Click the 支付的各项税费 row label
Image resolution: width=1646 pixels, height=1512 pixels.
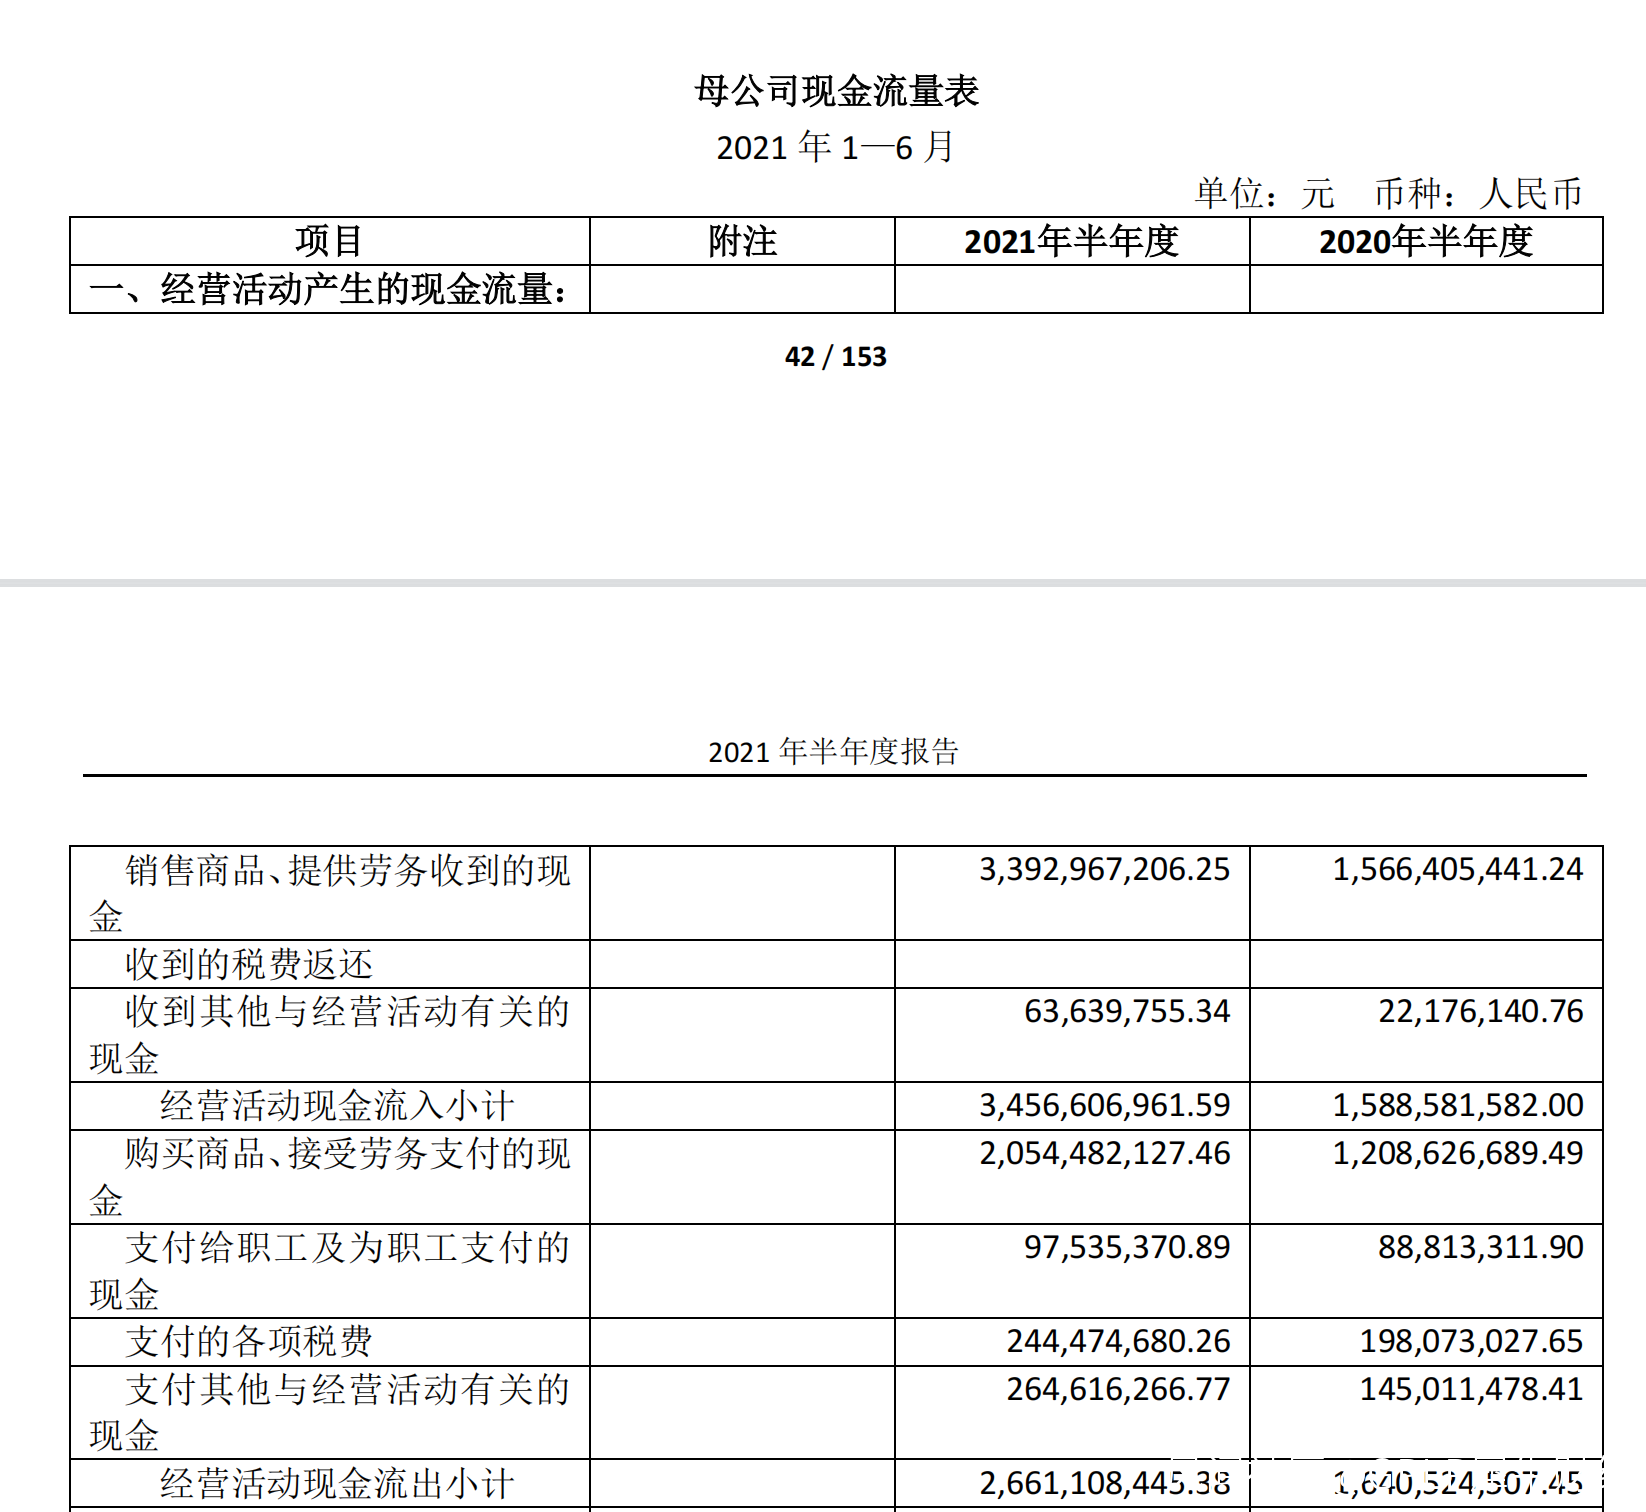point(249,1342)
